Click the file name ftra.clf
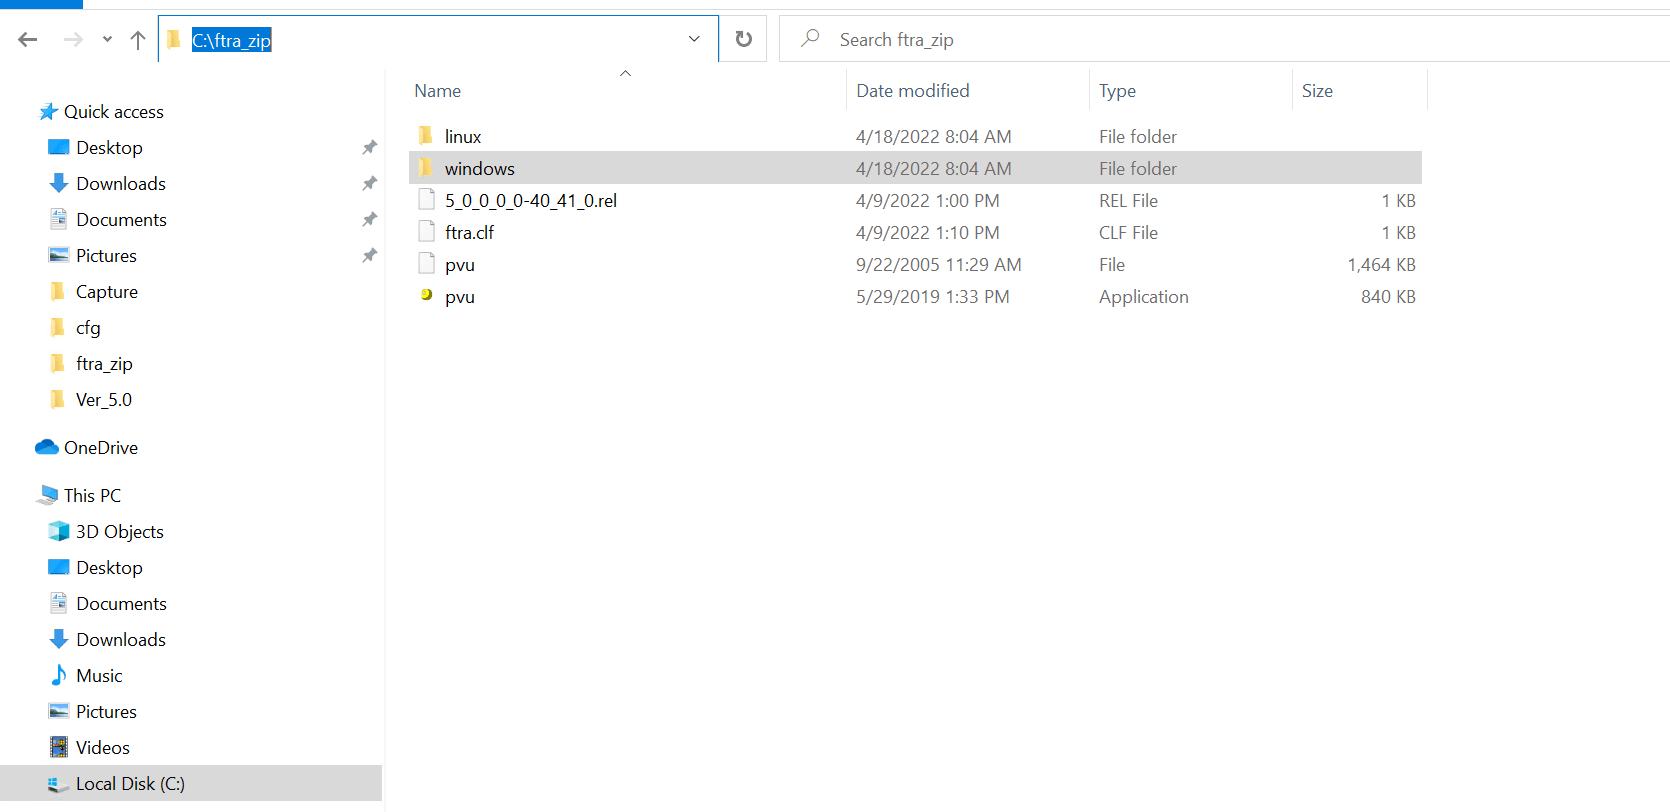This screenshot has width=1670, height=812. [470, 233]
